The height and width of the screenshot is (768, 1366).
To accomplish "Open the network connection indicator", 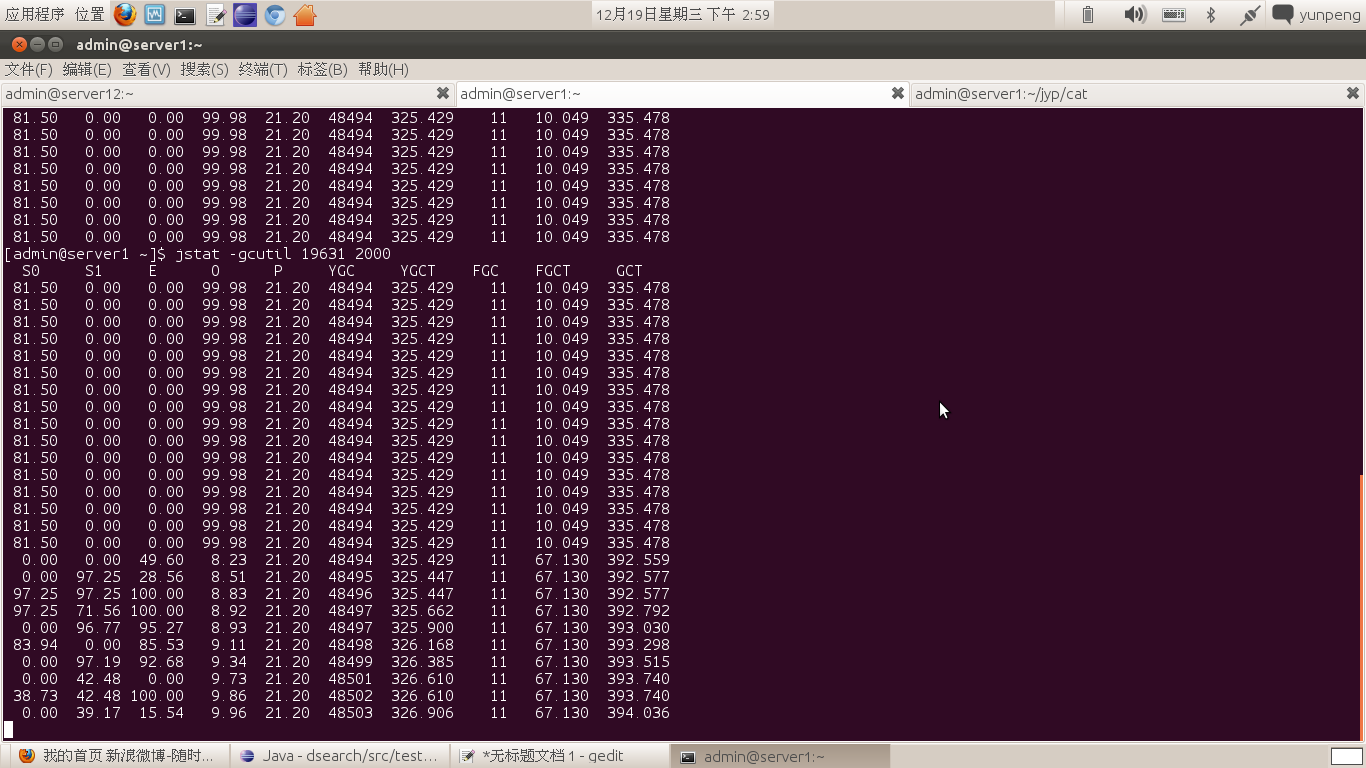I will click(1249, 15).
